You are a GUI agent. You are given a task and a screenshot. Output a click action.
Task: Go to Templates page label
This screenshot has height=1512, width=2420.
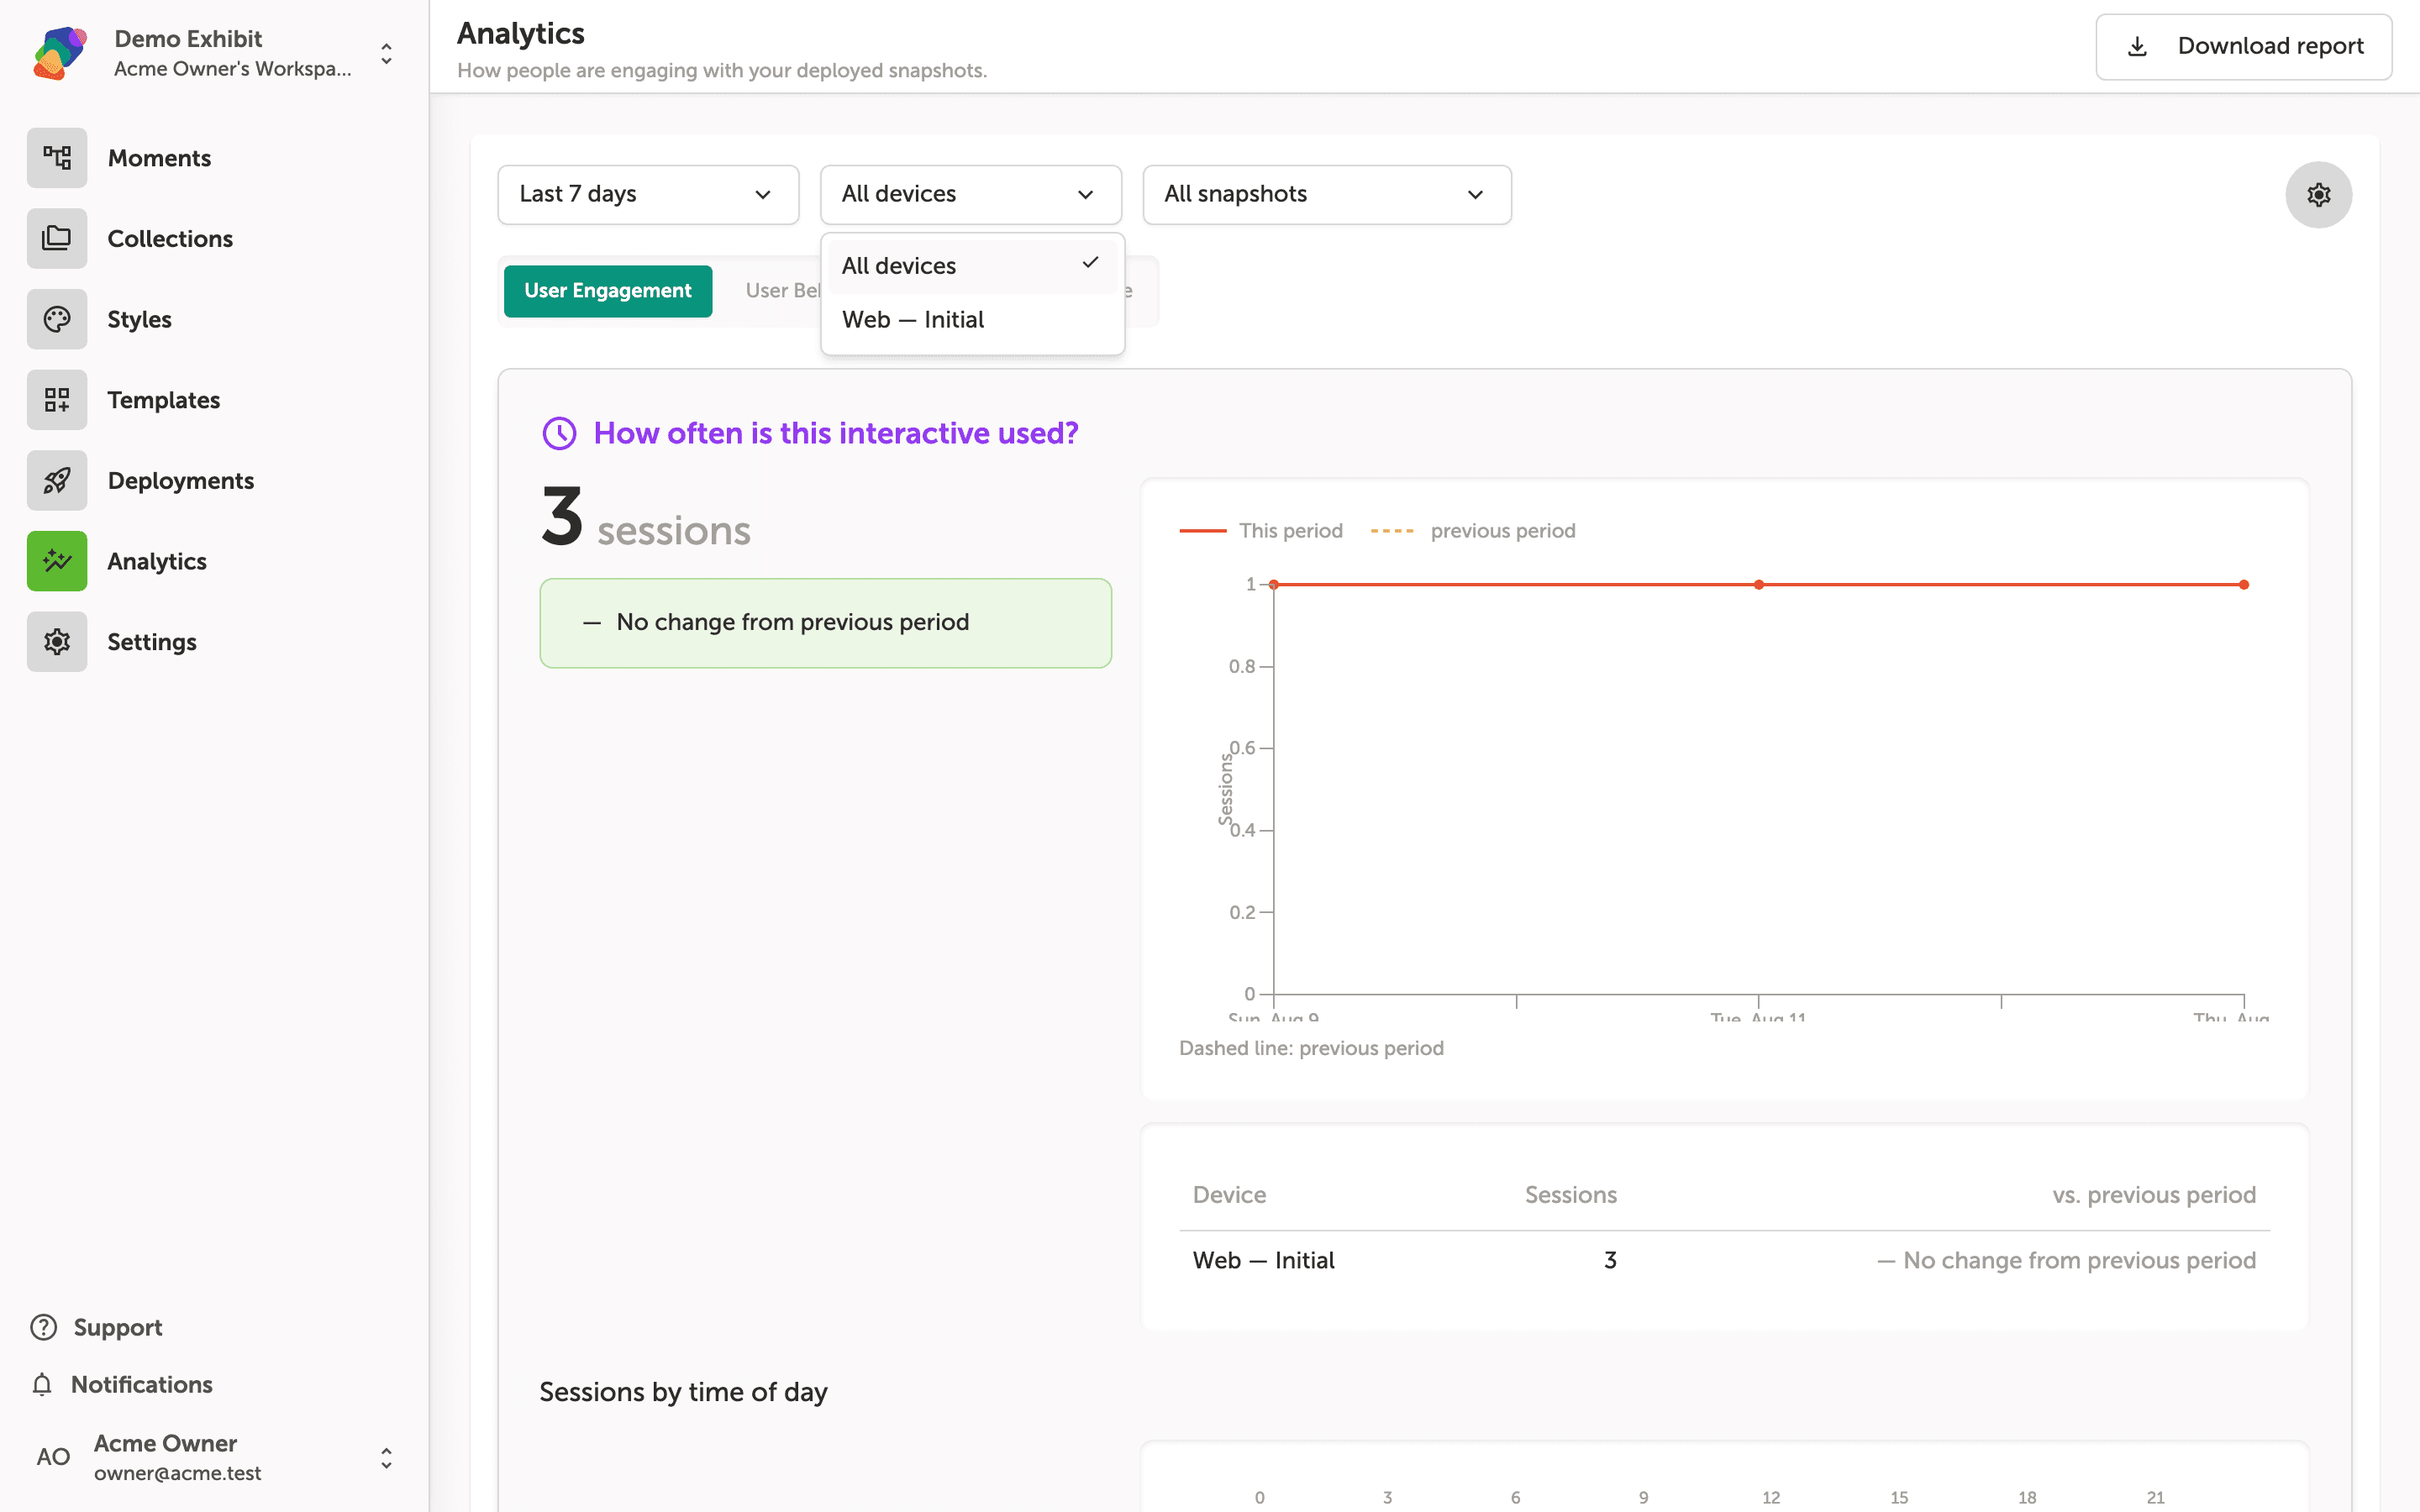tap(163, 400)
